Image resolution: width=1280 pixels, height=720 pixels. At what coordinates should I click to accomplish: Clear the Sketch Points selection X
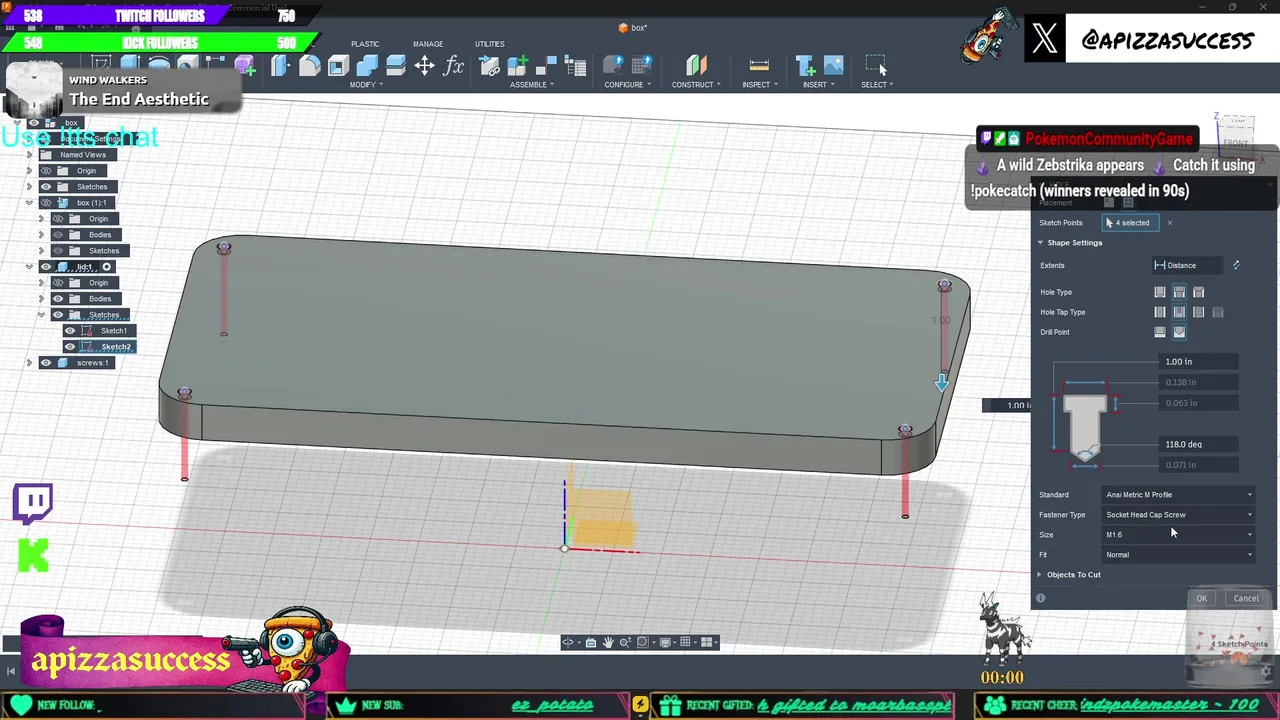click(1169, 223)
